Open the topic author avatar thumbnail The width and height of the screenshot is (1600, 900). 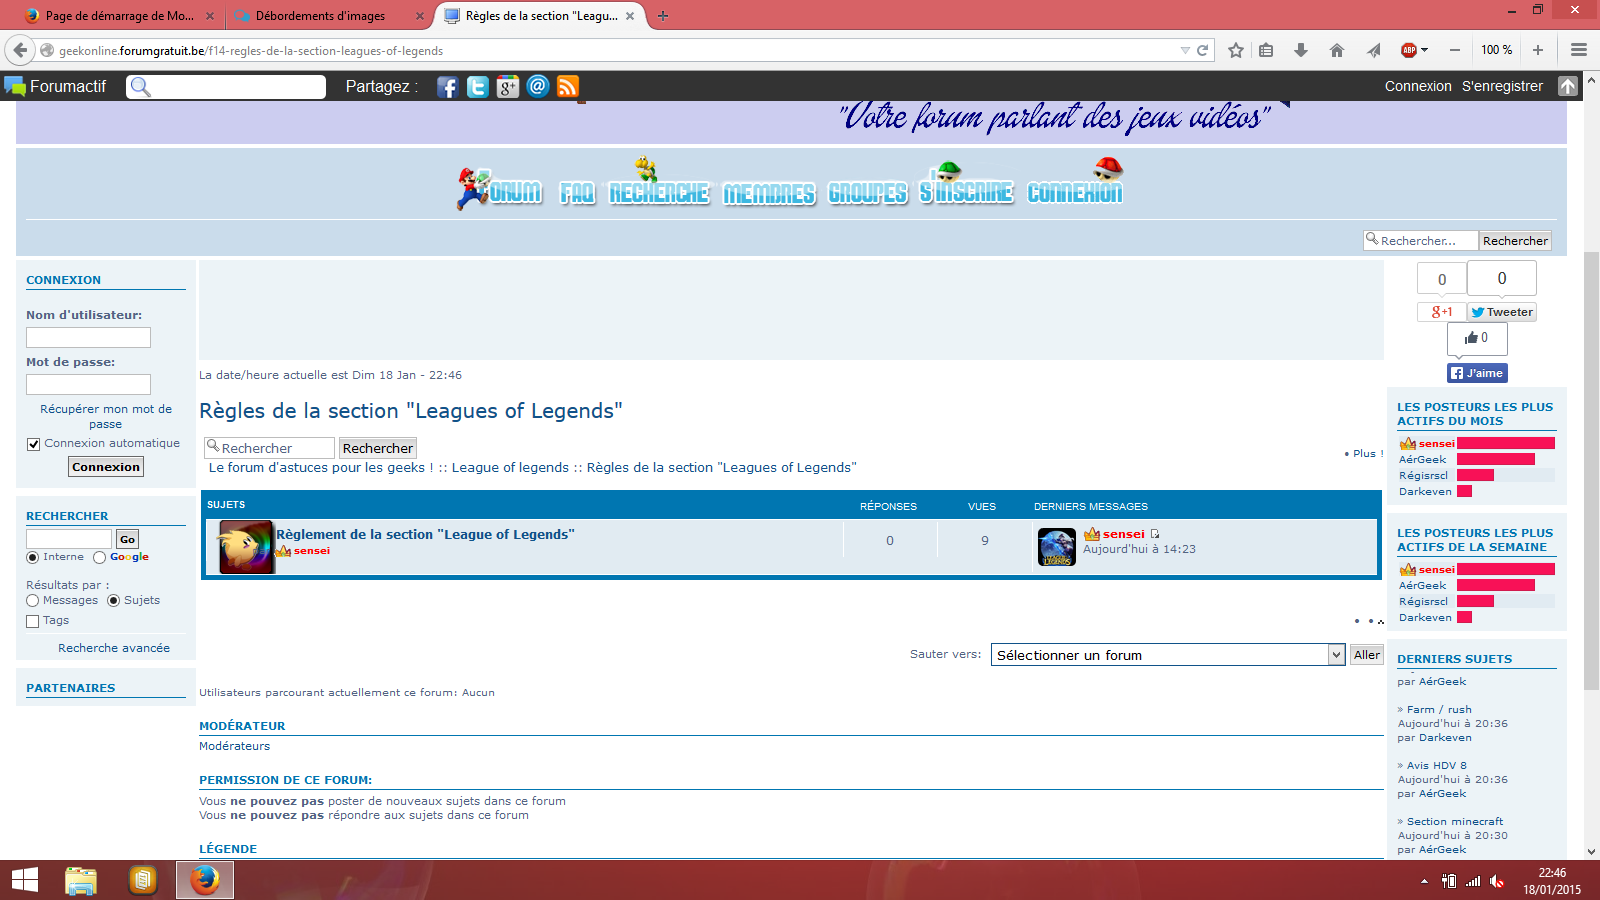246,546
